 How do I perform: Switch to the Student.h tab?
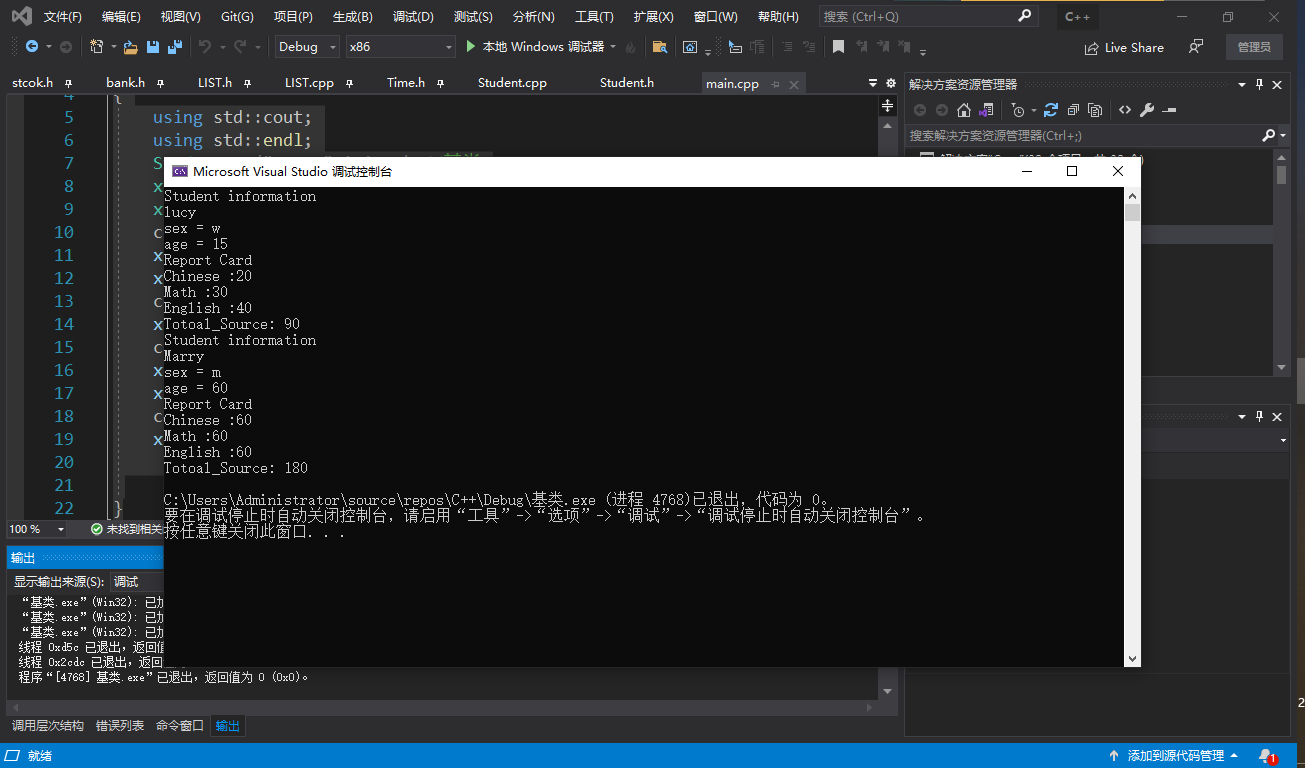click(627, 83)
